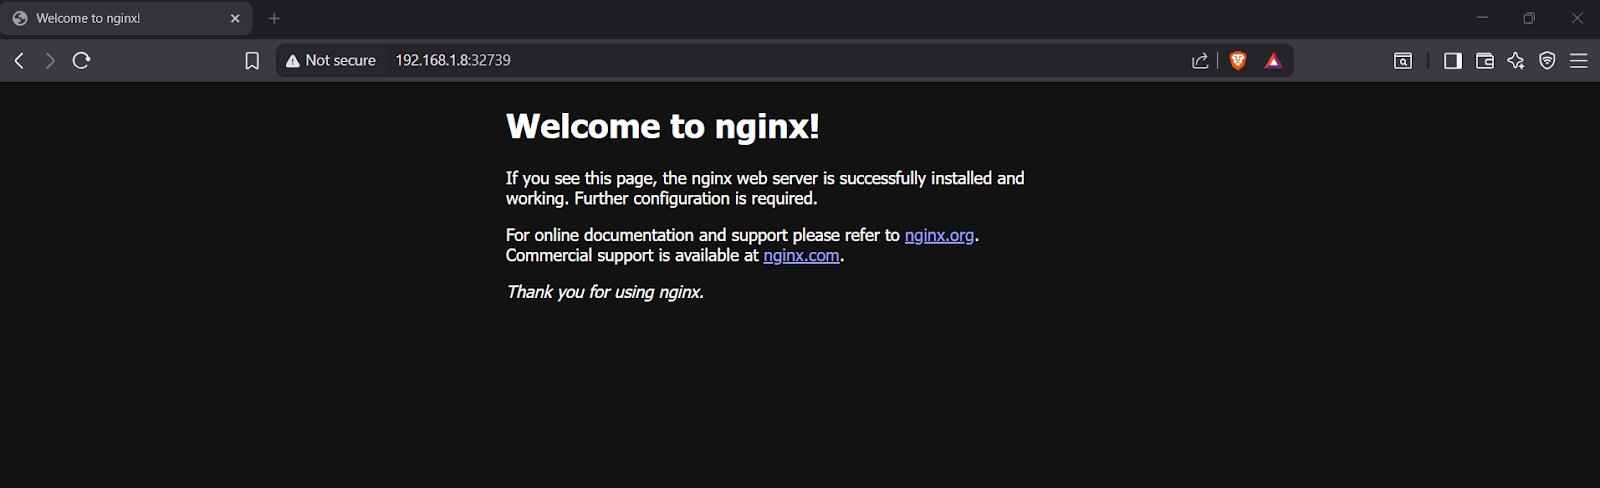Follow the nginx.com link
The width and height of the screenshot is (1600, 488).
click(x=801, y=256)
